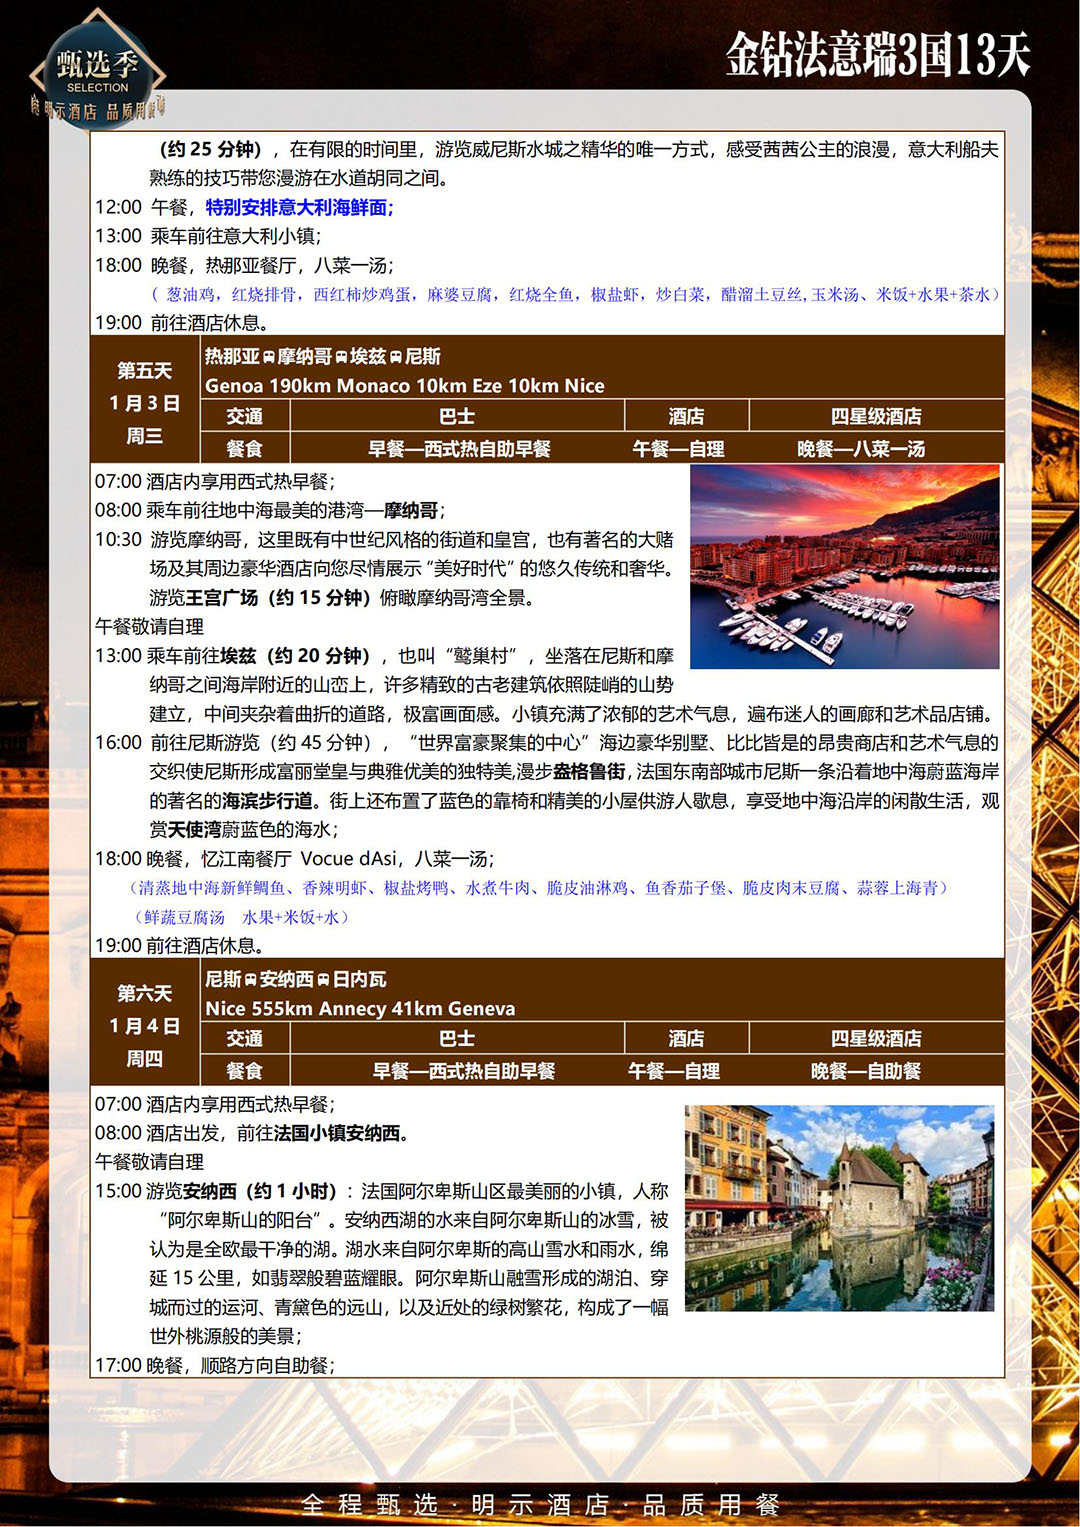Click the bold text 安纳西（约1小时）
Image resolution: width=1080 pixels, height=1527 pixels.
click(x=260, y=1192)
